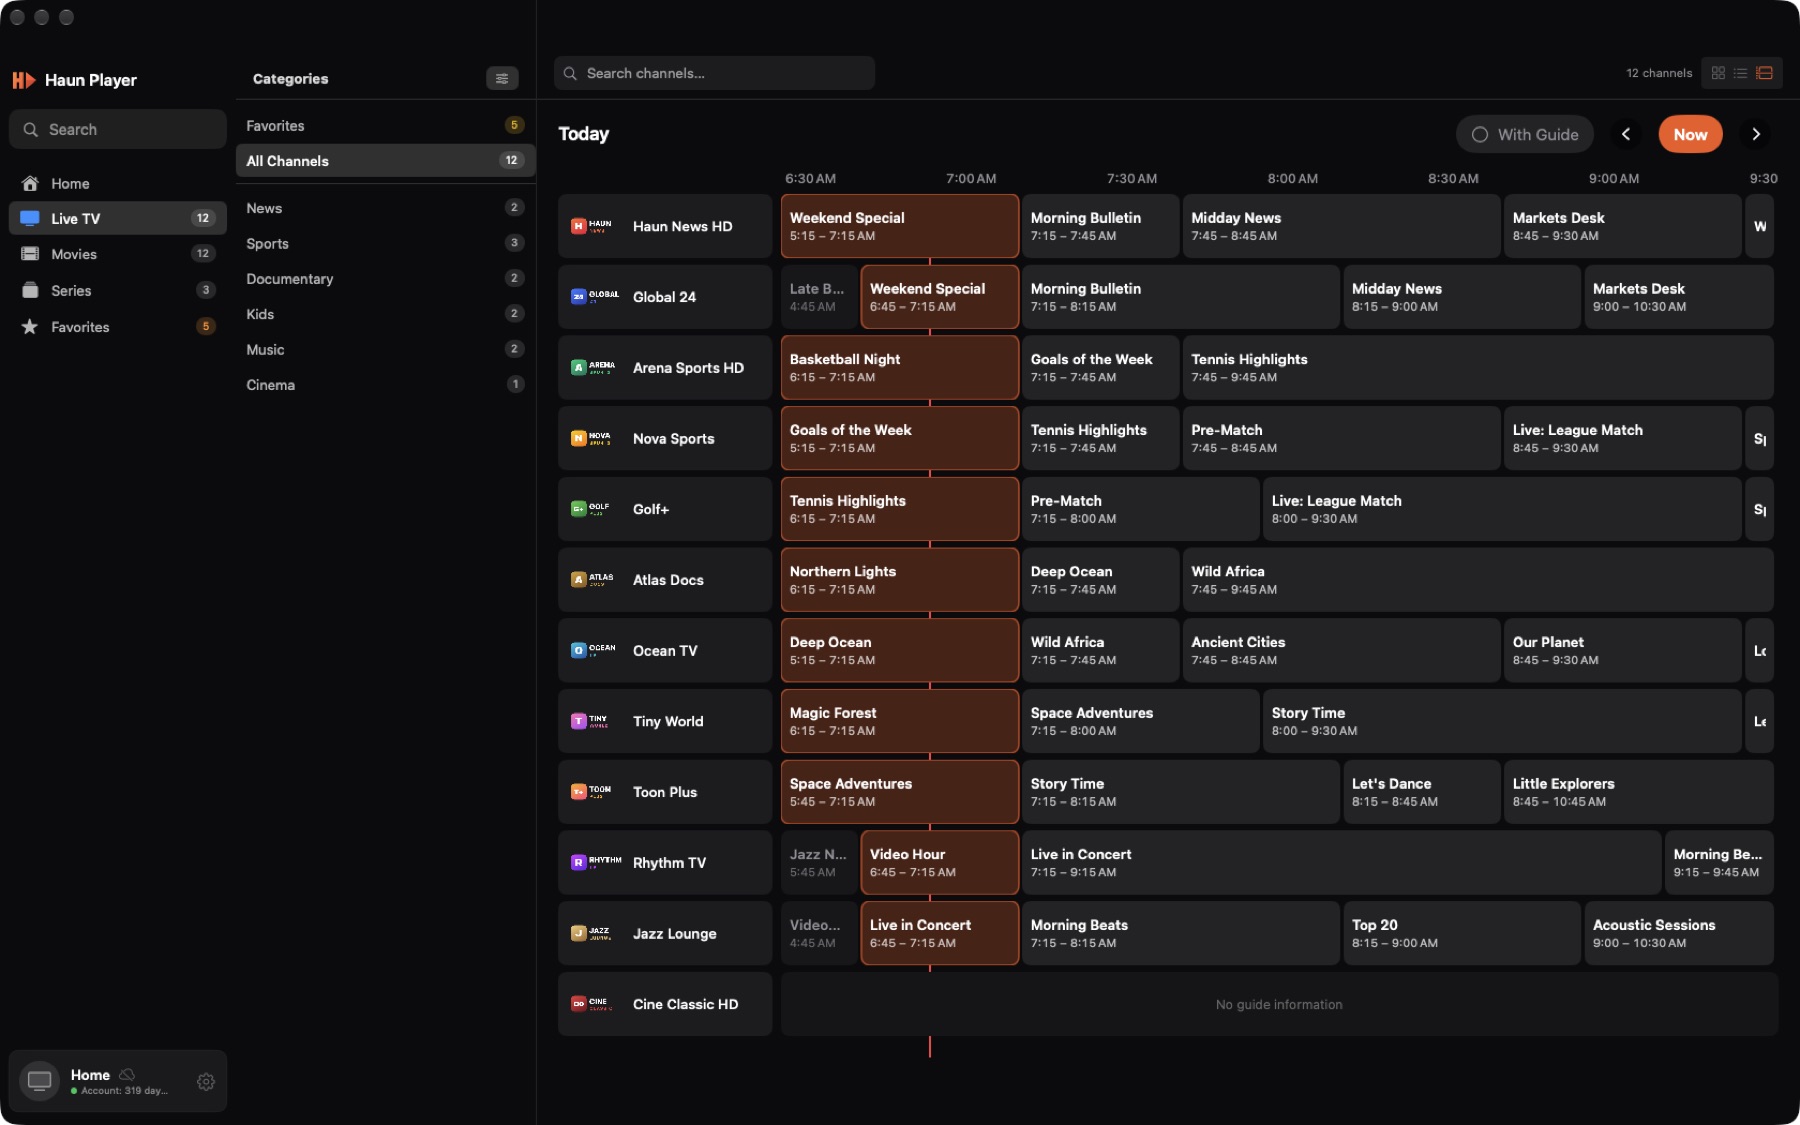1800x1125 pixels.
Task: Open the categories filter options icon
Action: click(x=502, y=79)
